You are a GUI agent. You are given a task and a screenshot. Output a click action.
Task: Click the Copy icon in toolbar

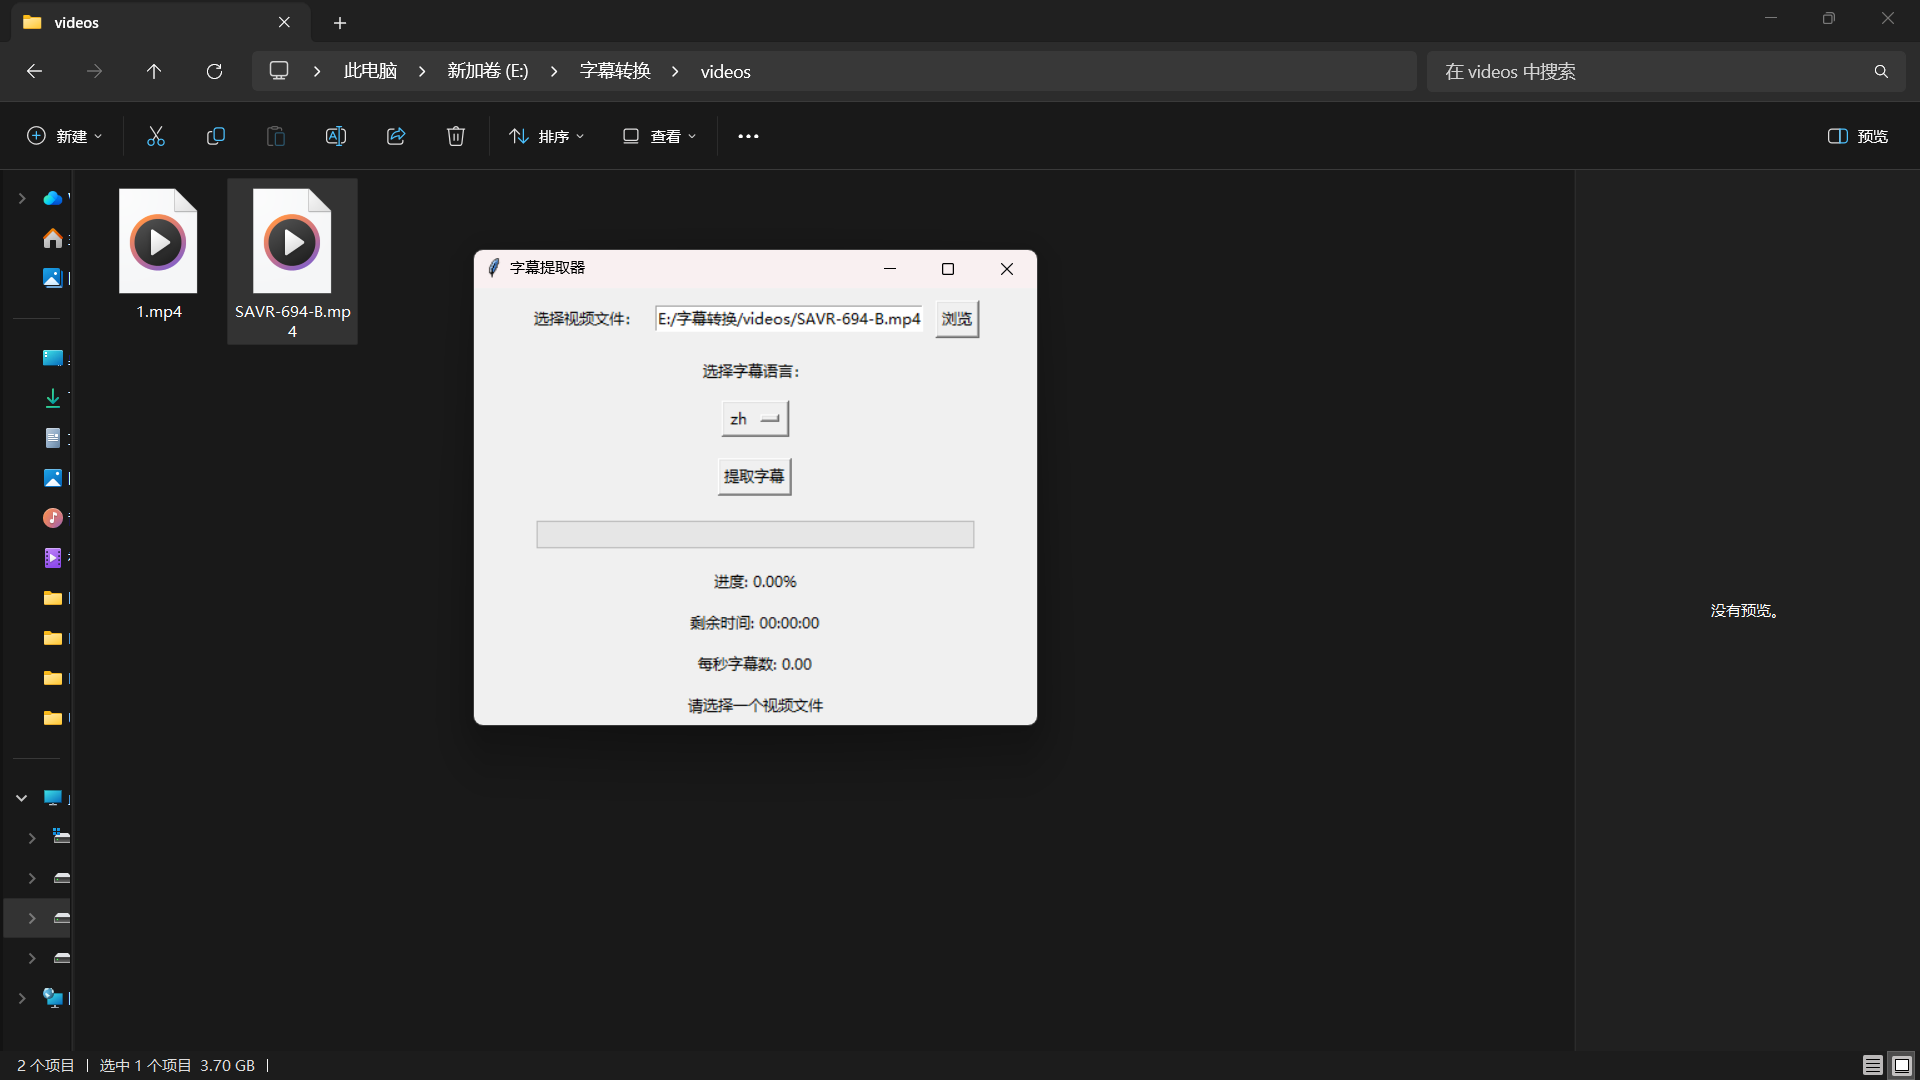[216, 136]
